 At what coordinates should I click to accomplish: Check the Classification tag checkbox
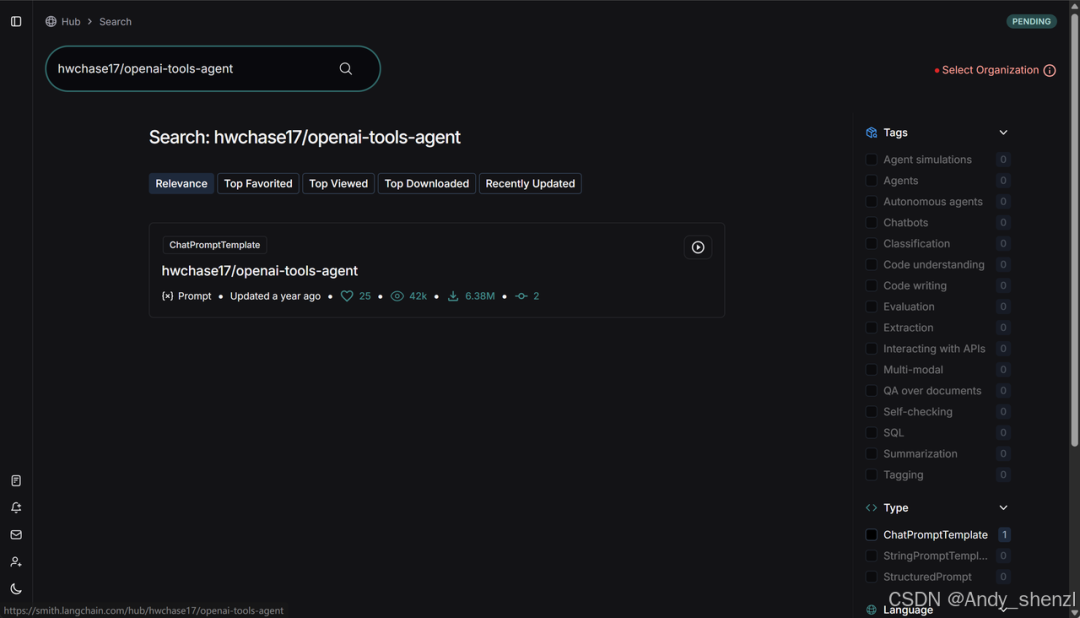coord(871,243)
